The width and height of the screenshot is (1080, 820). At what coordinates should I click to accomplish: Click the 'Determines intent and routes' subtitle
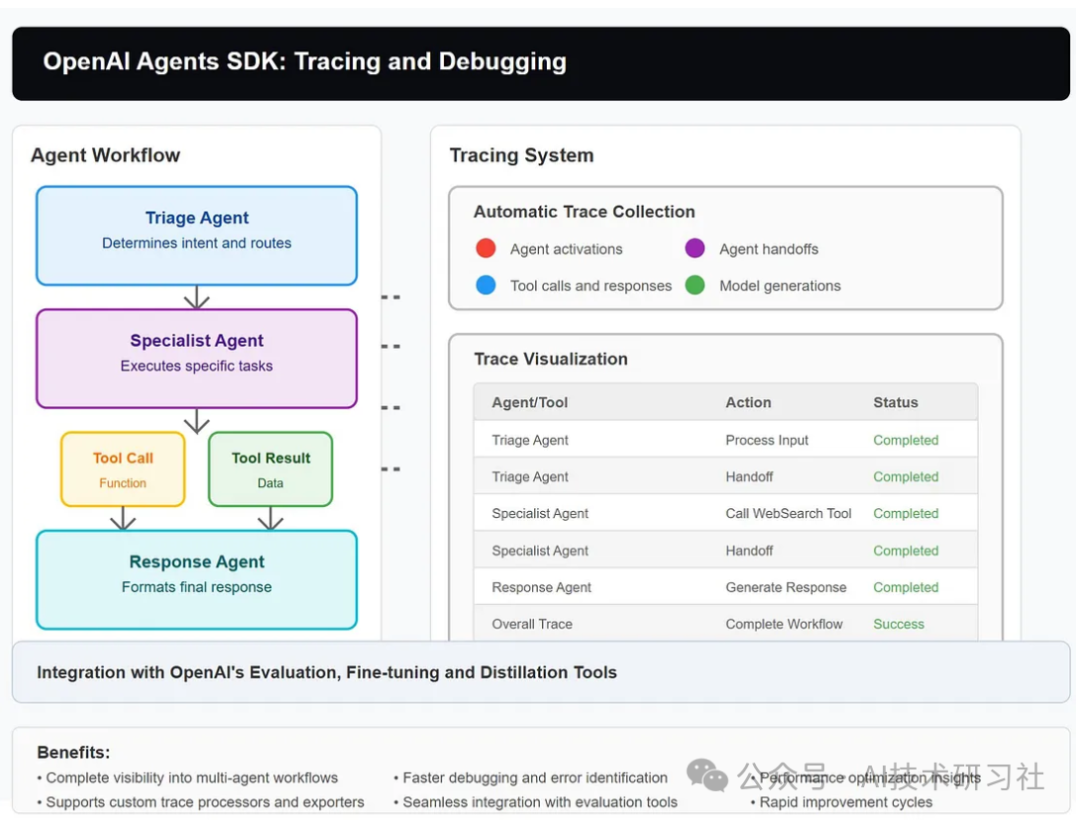point(197,243)
